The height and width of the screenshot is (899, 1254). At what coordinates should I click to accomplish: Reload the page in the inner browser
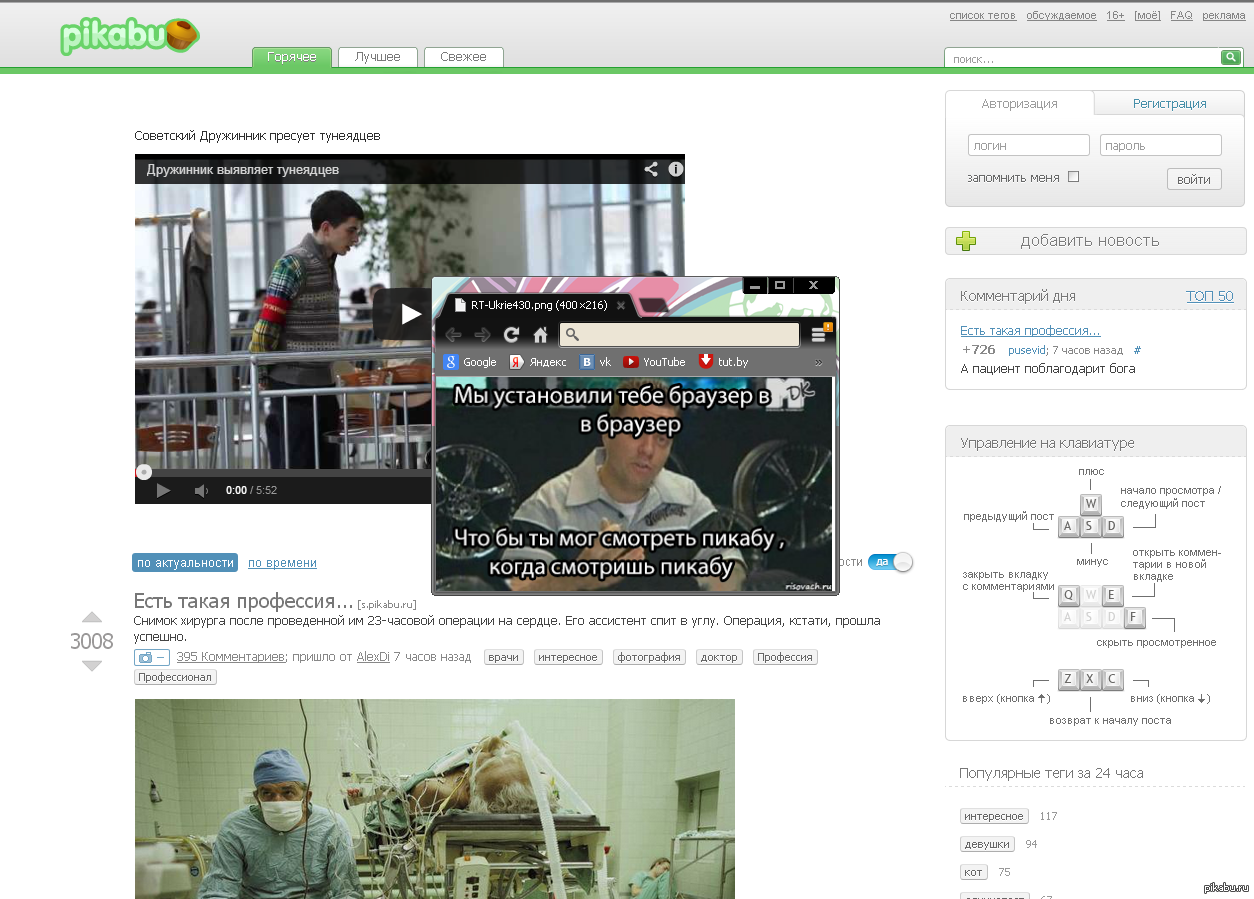(511, 335)
